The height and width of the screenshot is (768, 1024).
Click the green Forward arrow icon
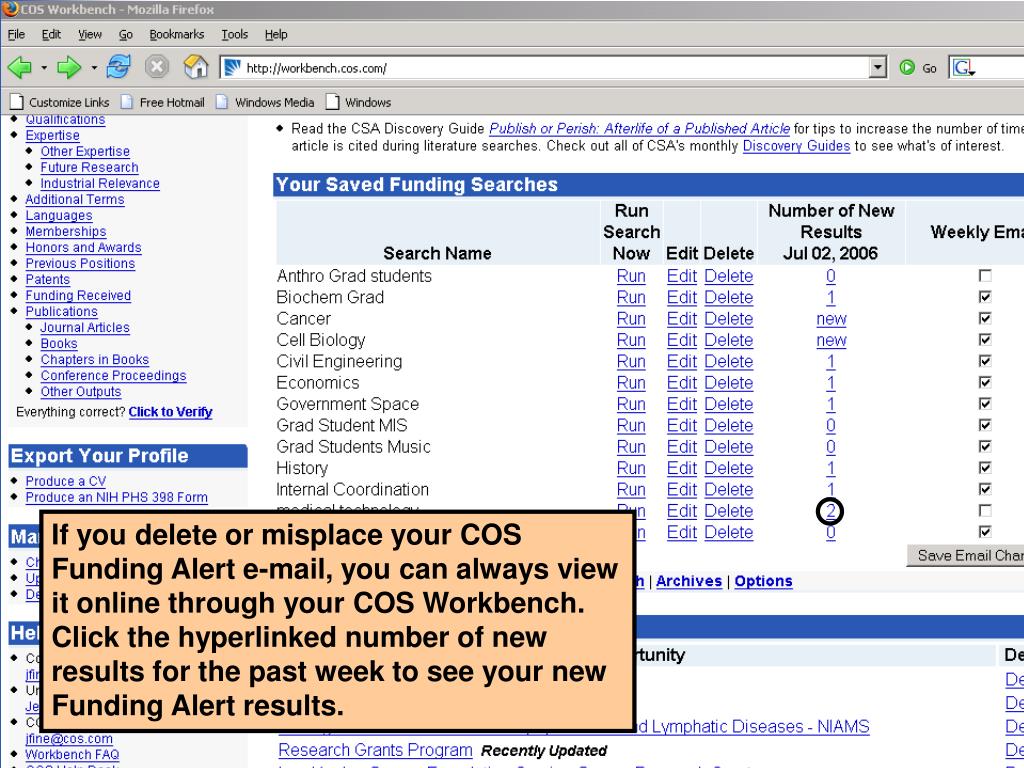69,67
